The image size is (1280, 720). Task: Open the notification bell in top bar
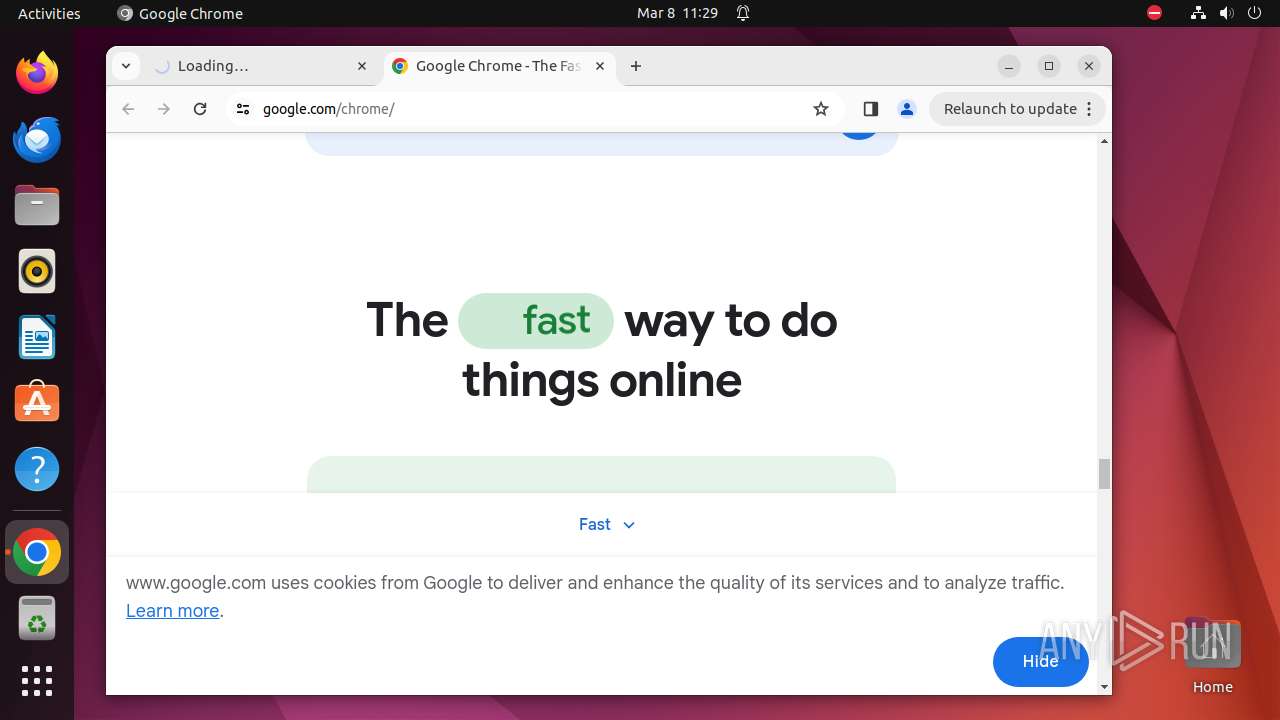click(x=743, y=13)
